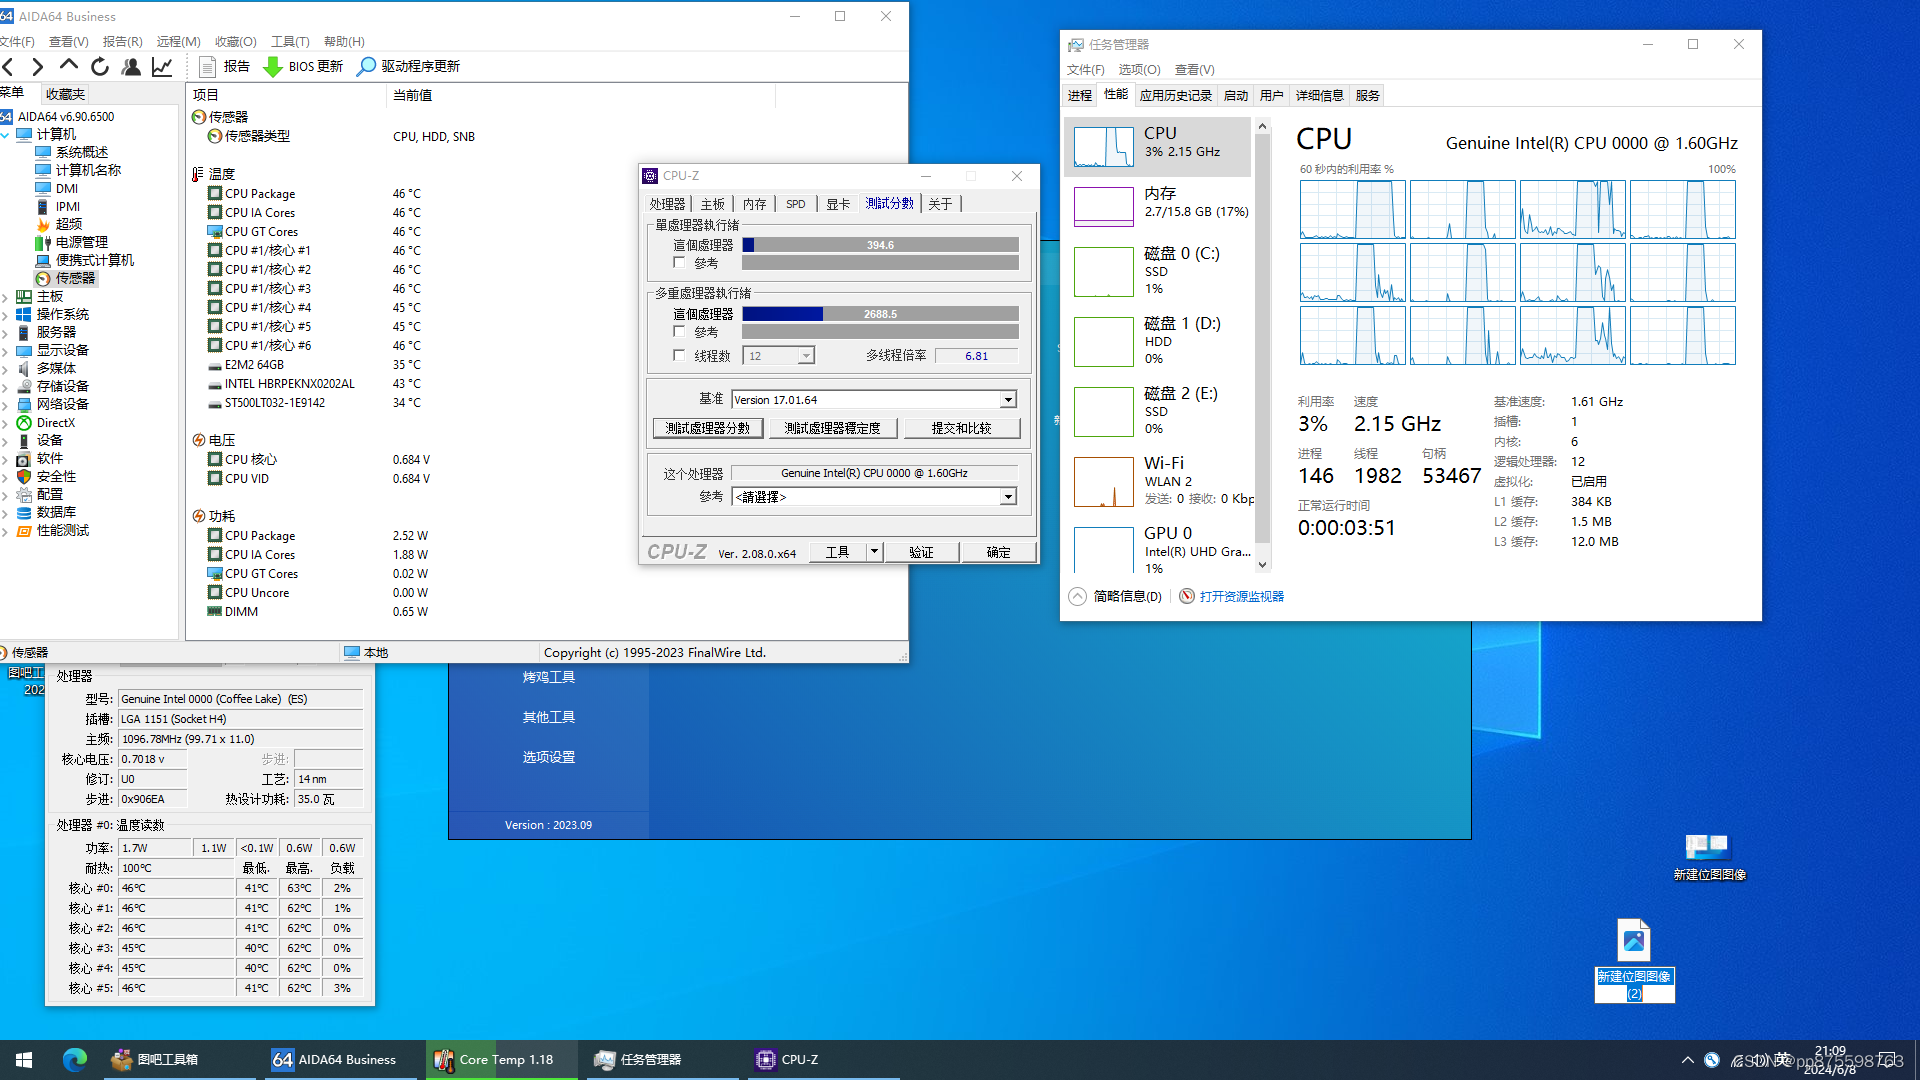Click 驱动程序更新 search toolbar button
Image resolution: width=1920 pixels, height=1080 pixels.
point(408,66)
